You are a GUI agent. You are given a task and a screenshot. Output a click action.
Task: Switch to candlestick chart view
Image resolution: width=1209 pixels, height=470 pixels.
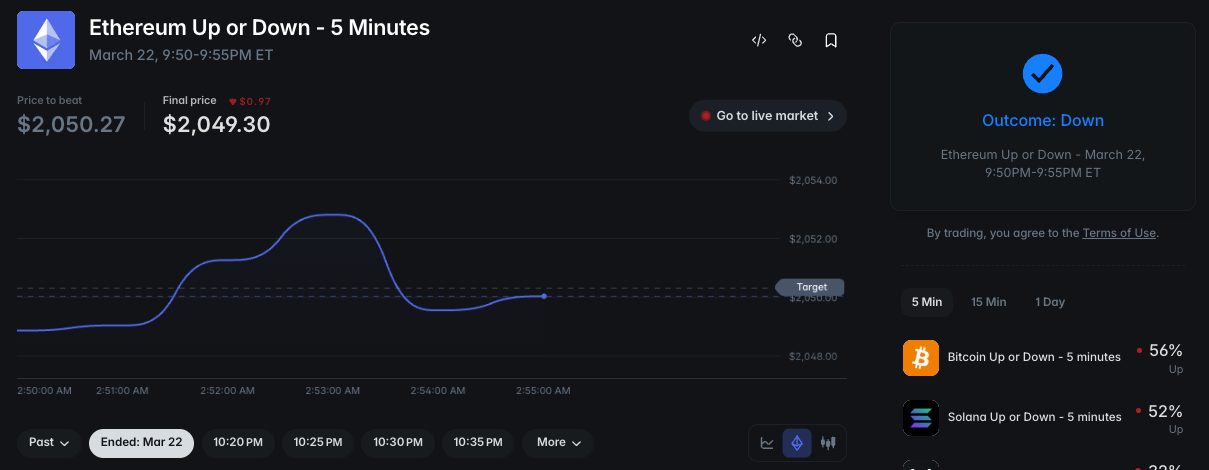pyautogui.click(x=827, y=442)
